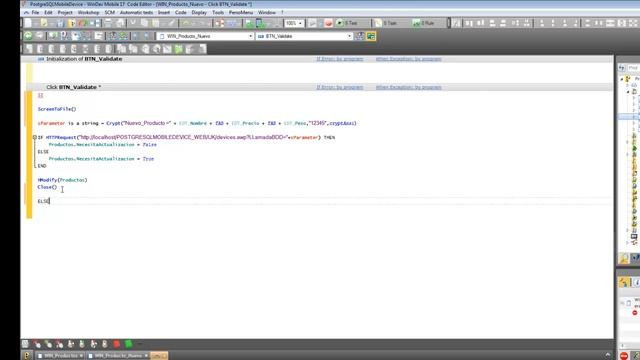Click the open folder icon in top toolbar
This screenshot has width=640, height=360.
[x=44, y=23]
